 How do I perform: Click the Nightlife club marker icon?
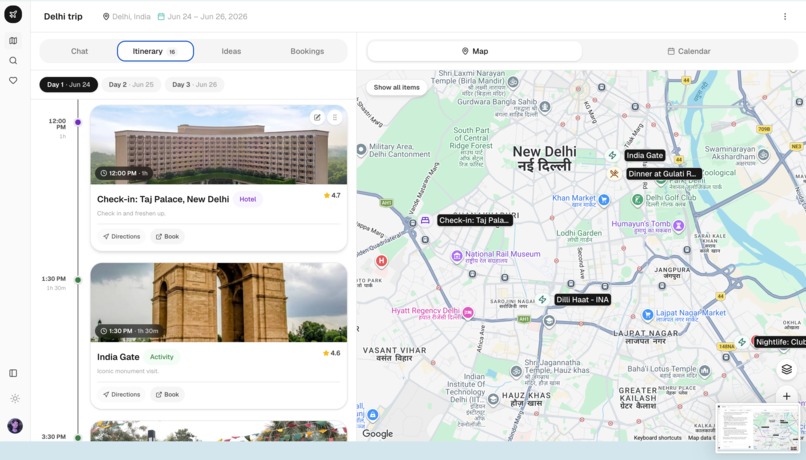point(742,341)
